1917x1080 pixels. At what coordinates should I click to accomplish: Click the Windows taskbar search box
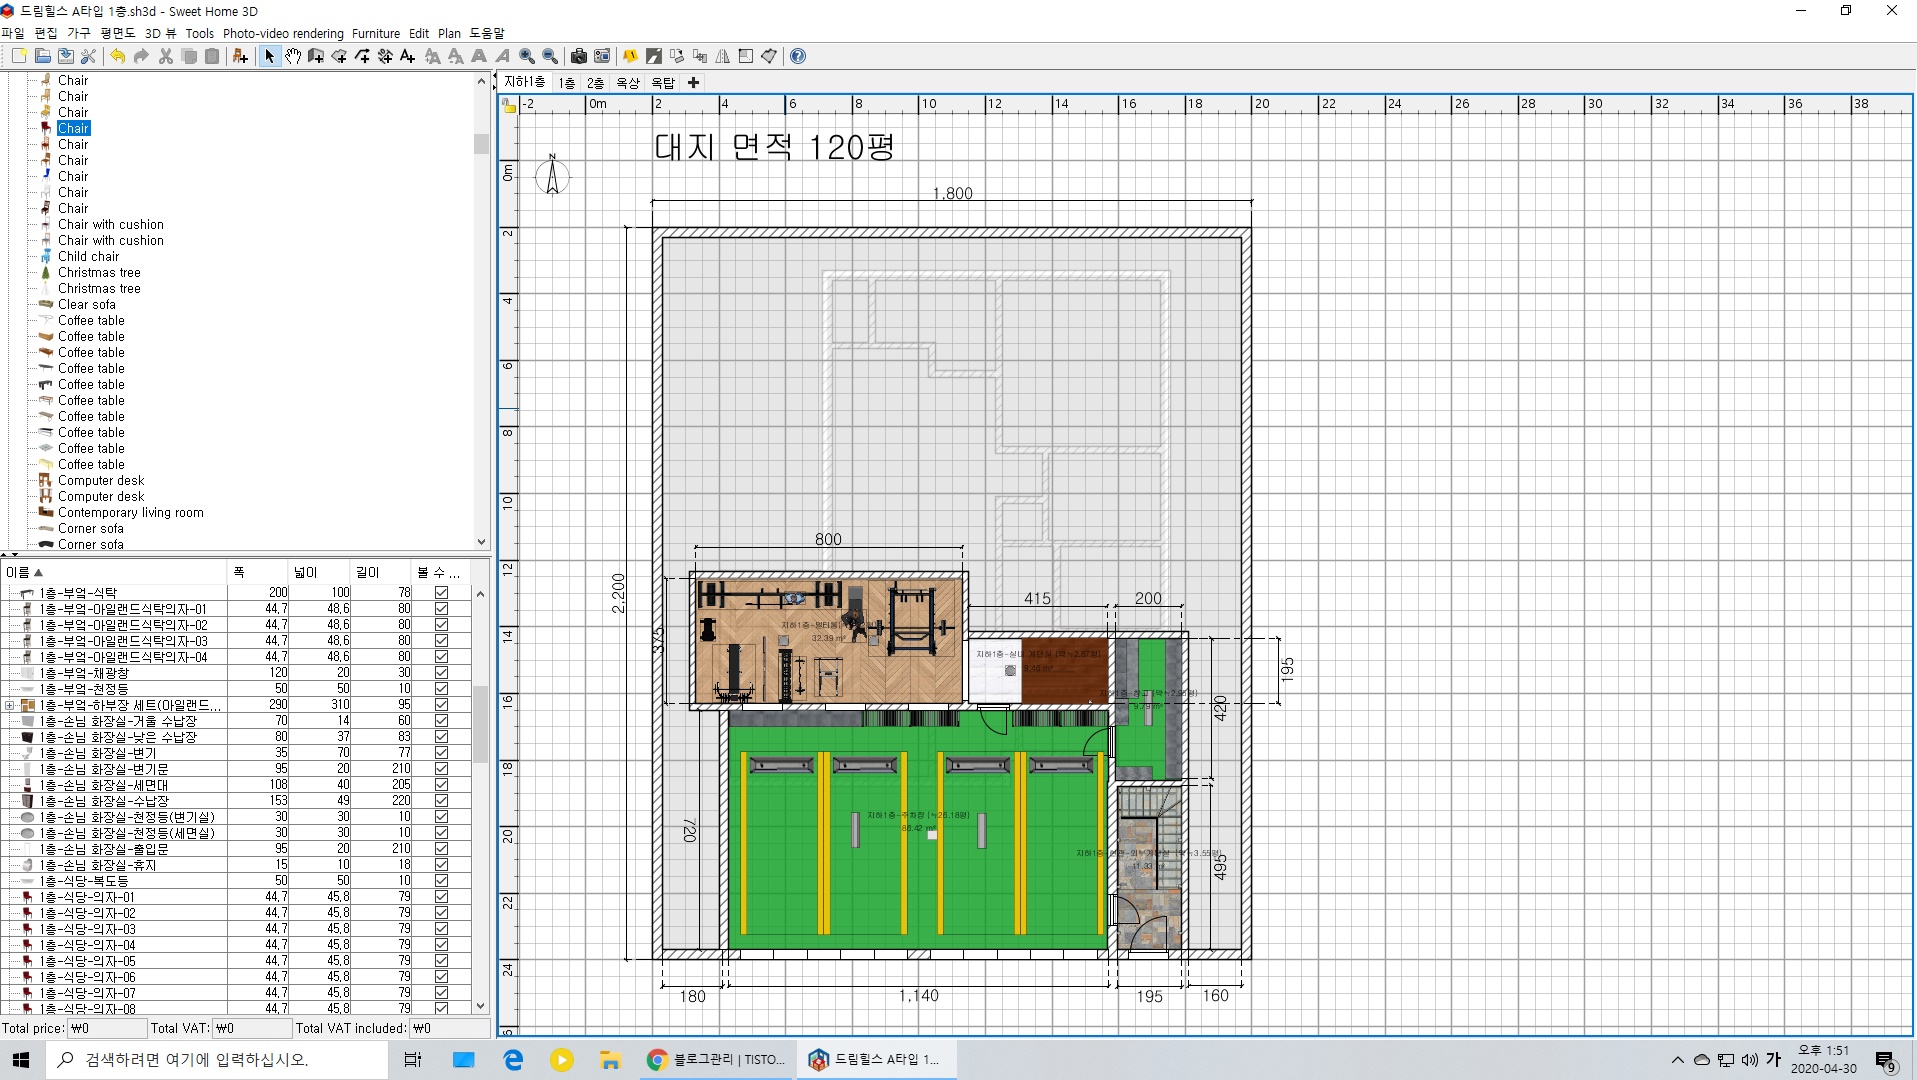[217, 1060]
